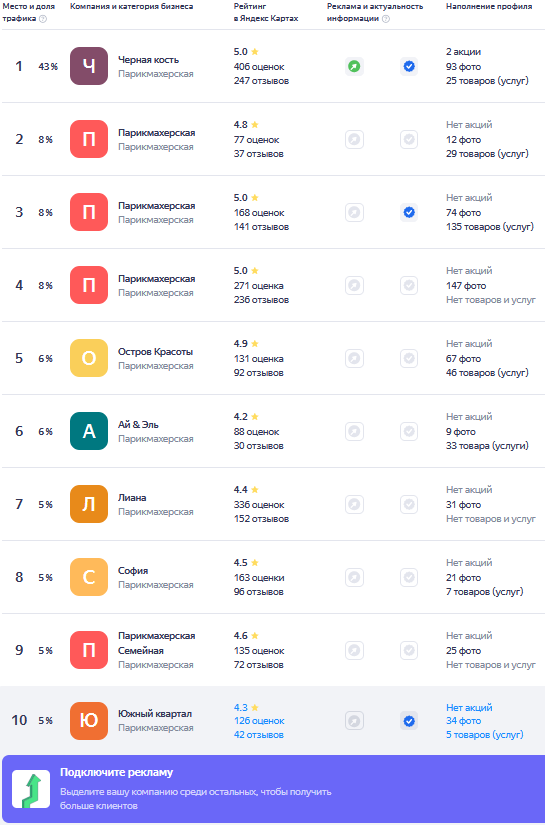Click blue verified badge for Южный квартал

coord(409,721)
